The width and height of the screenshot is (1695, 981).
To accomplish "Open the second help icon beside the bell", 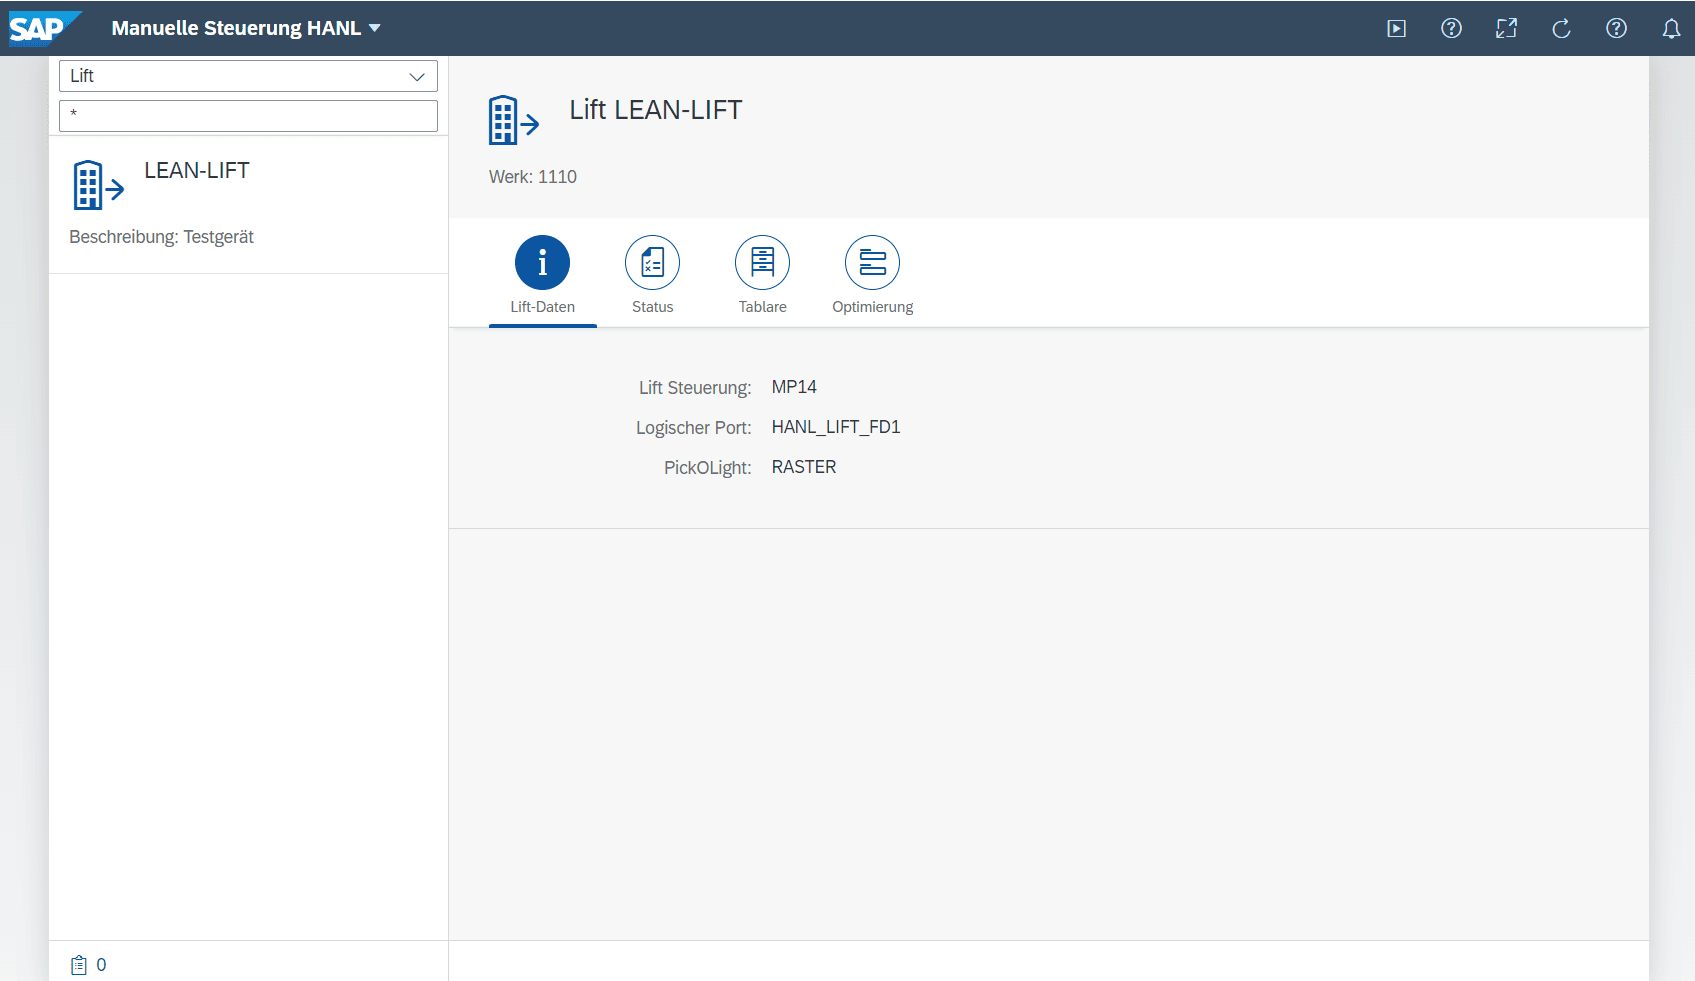I will point(1616,29).
